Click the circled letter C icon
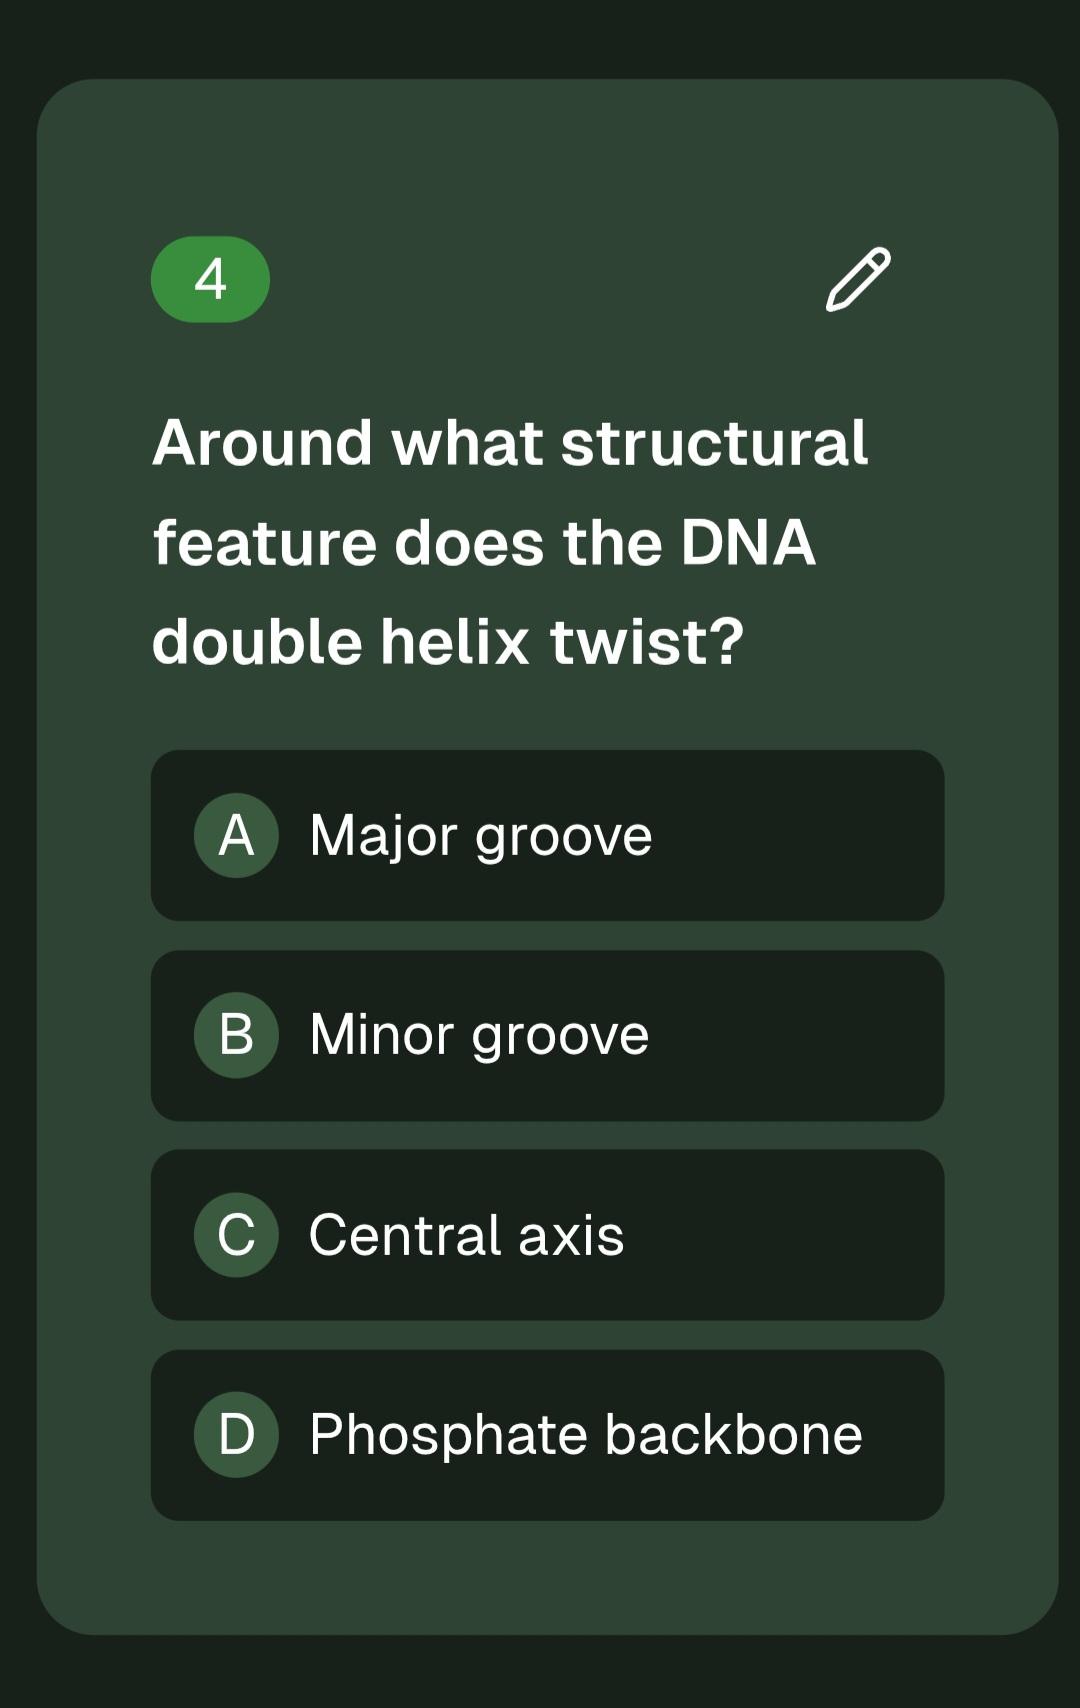The width and height of the screenshot is (1080, 1708). (236, 1235)
